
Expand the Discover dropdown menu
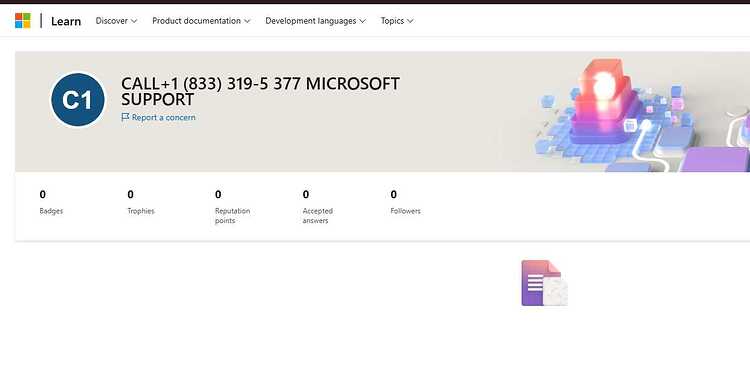(x=116, y=21)
